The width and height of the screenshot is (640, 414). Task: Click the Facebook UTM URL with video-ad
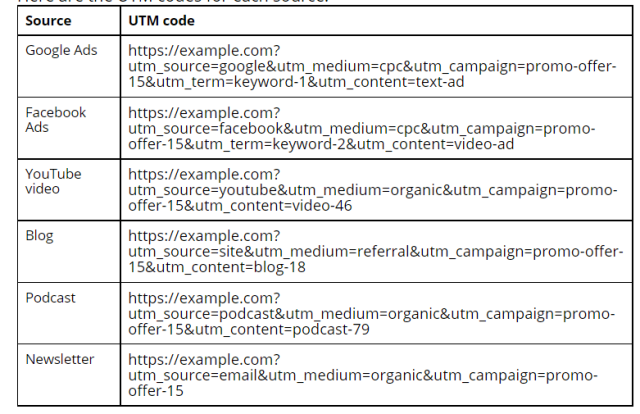[x=362, y=128]
